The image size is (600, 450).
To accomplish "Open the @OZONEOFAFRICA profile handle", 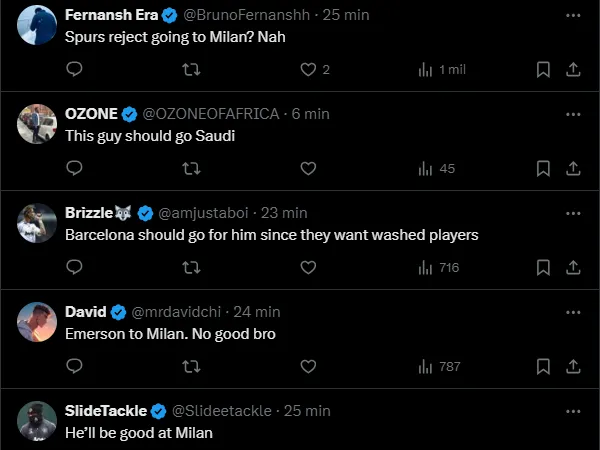I will 211,114.
